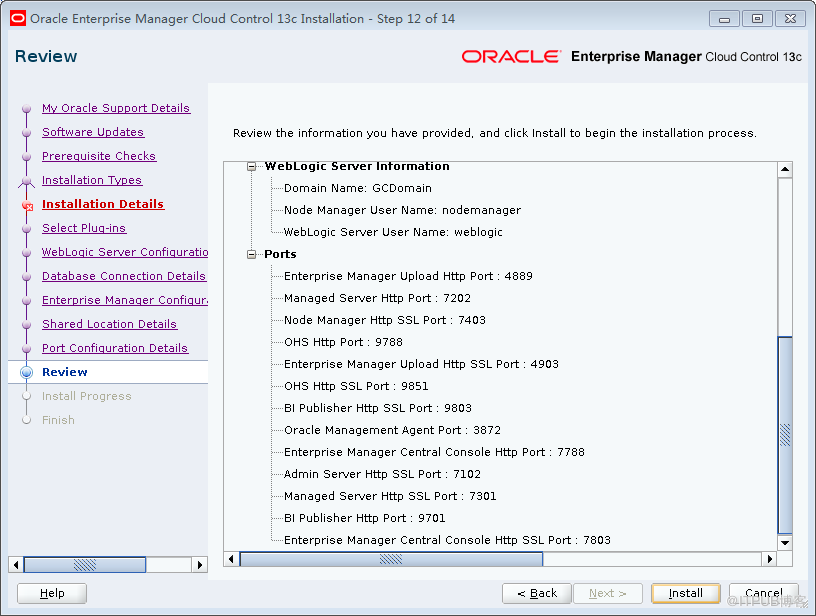
Task: Go to Select Plug-ins step
Action: (x=84, y=228)
